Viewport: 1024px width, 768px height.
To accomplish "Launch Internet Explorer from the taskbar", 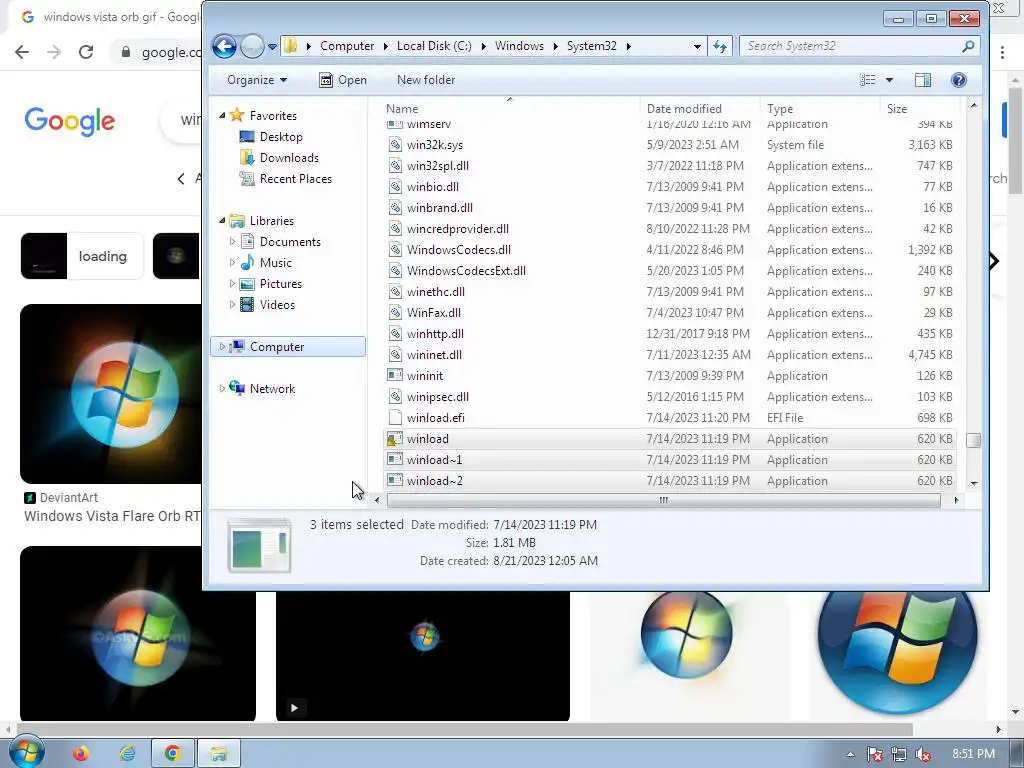I will click(x=127, y=753).
